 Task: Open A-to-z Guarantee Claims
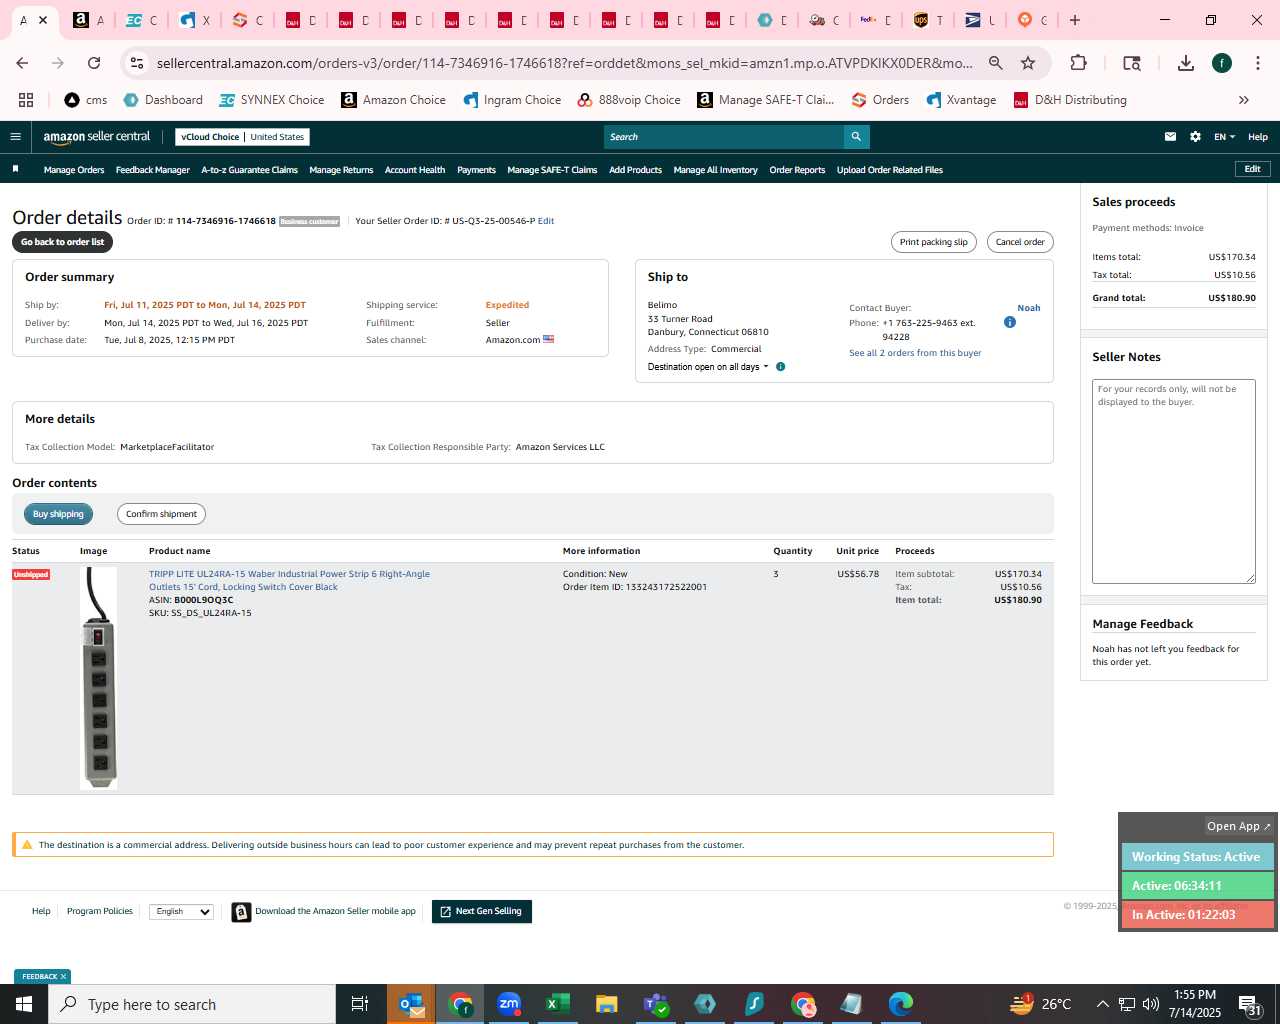pos(249,170)
